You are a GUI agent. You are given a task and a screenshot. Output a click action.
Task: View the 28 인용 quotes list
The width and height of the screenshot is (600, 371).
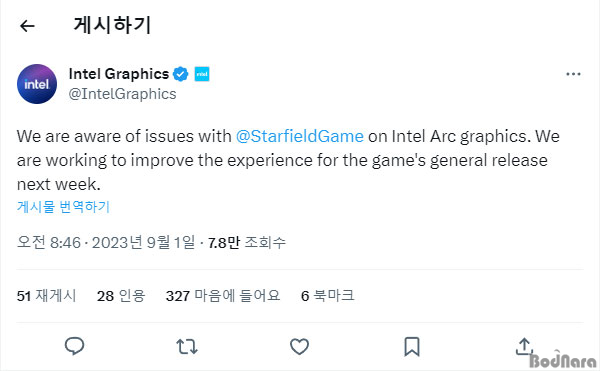(121, 296)
